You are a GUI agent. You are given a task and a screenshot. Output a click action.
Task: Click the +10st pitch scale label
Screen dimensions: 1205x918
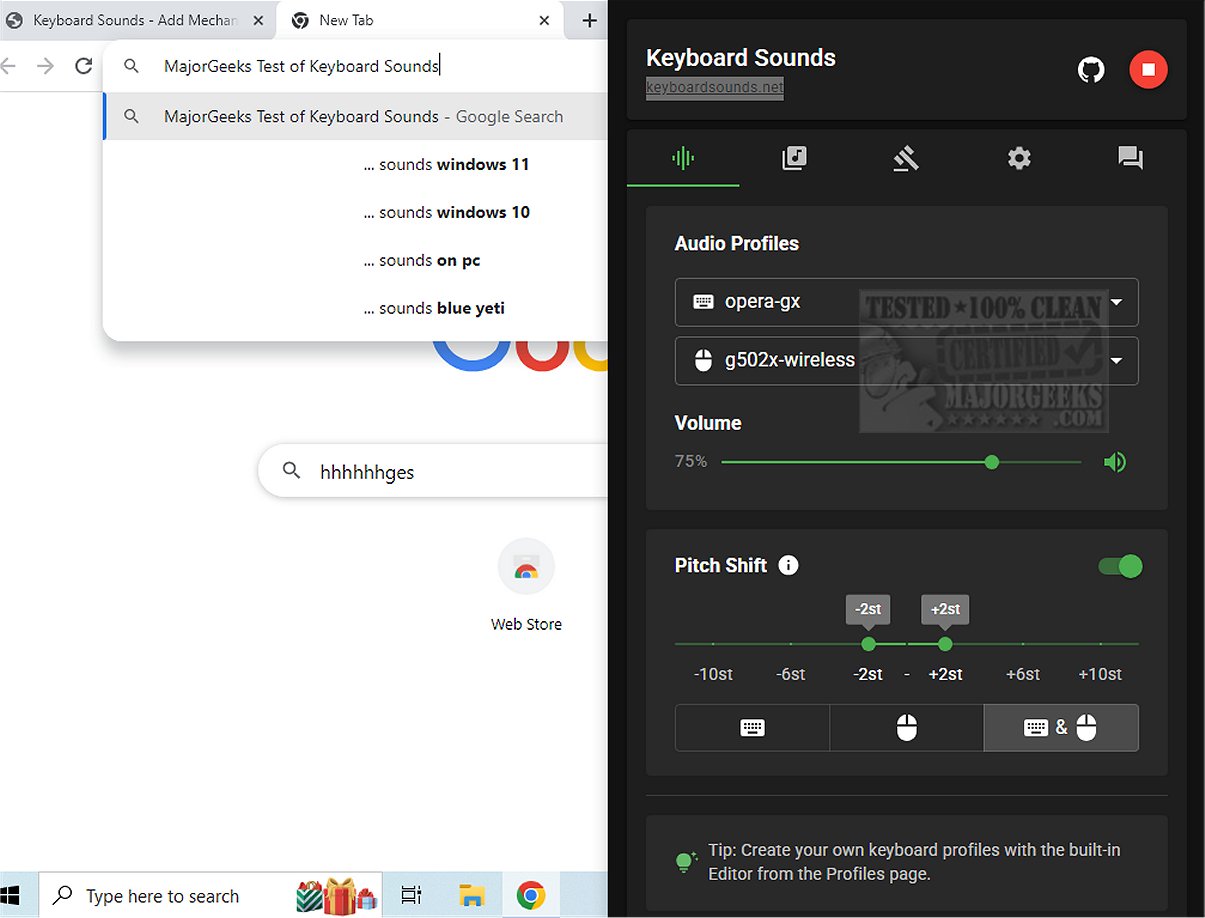click(x=1100, y=675)
